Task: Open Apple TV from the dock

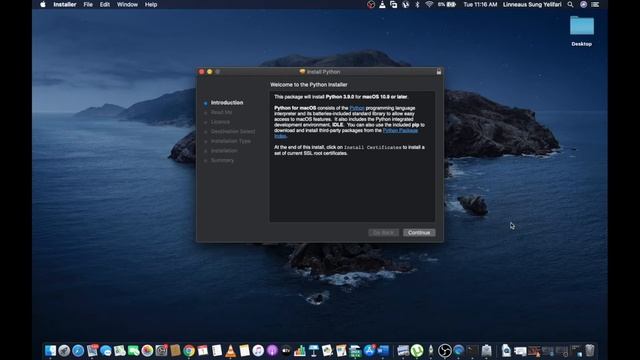Action: [286, 351]
